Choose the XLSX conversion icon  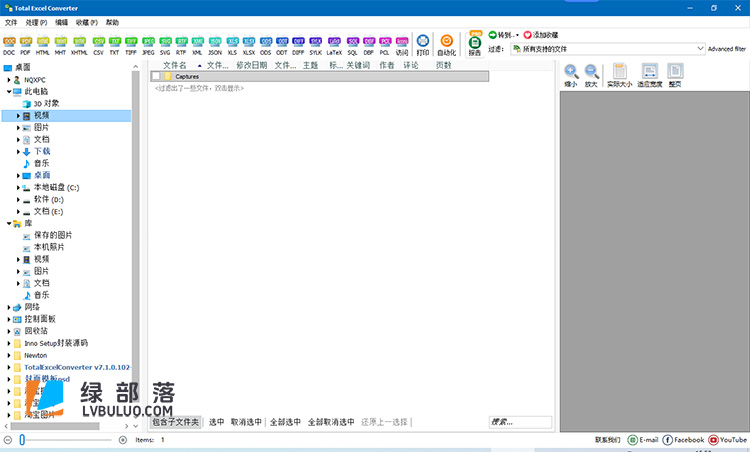[x=249, y=45]
